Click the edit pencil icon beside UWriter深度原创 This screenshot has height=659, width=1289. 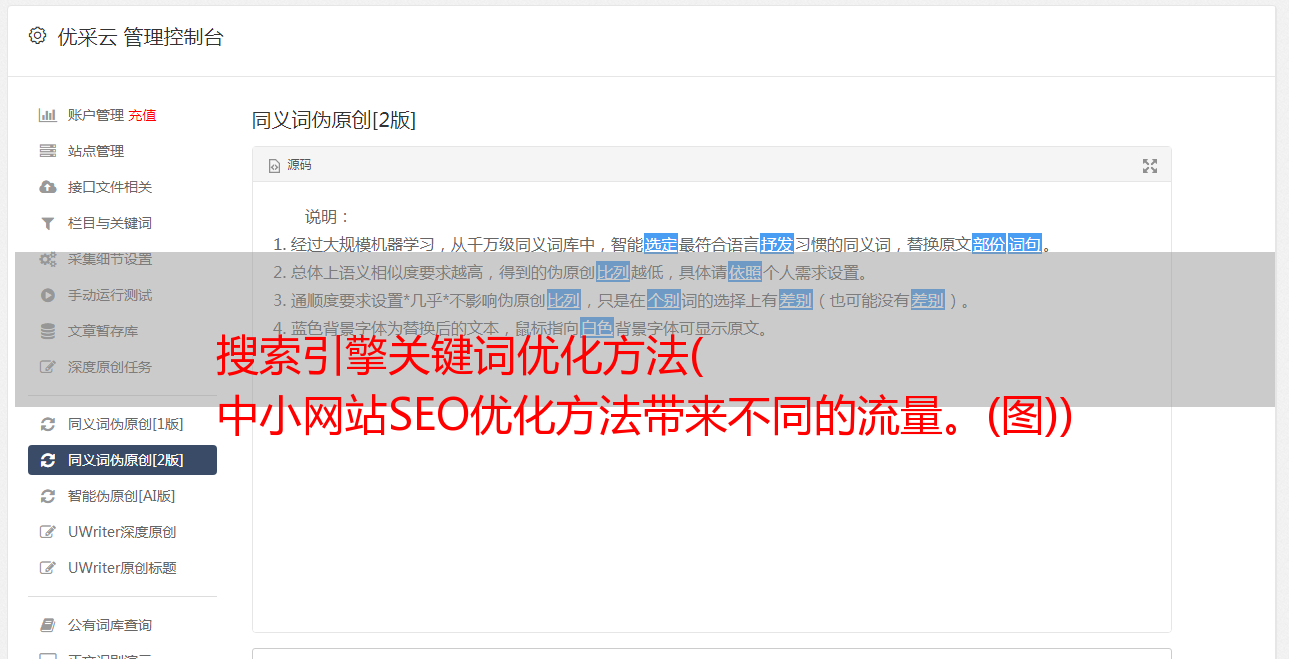click(47, 532)
